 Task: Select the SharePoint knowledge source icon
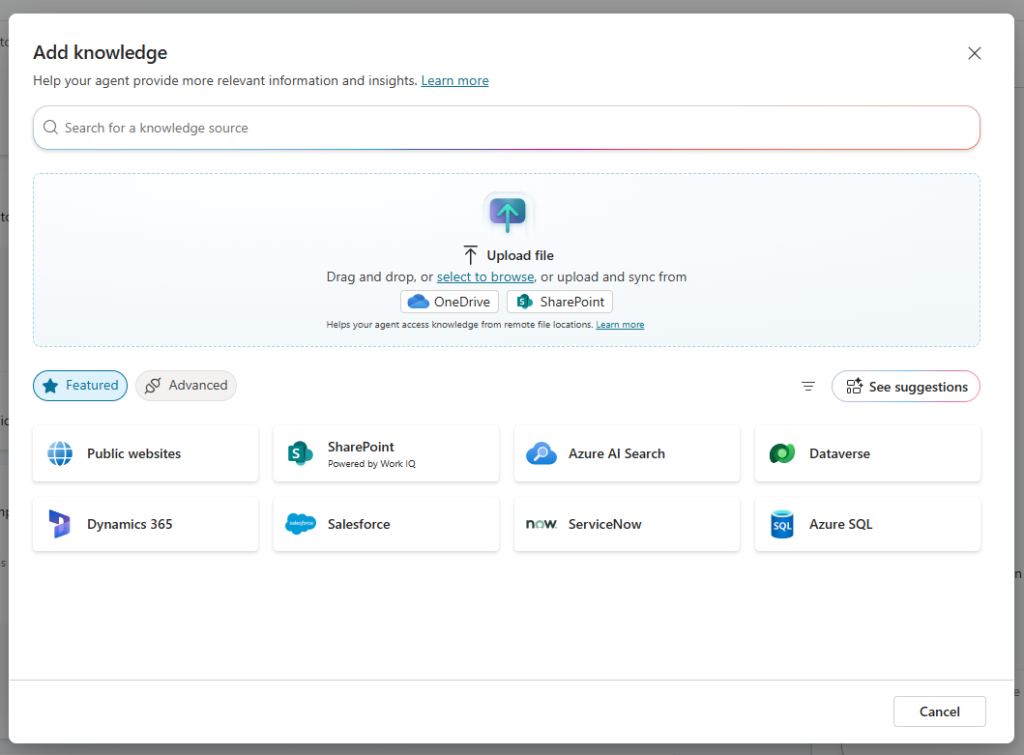tap(300, 454)
